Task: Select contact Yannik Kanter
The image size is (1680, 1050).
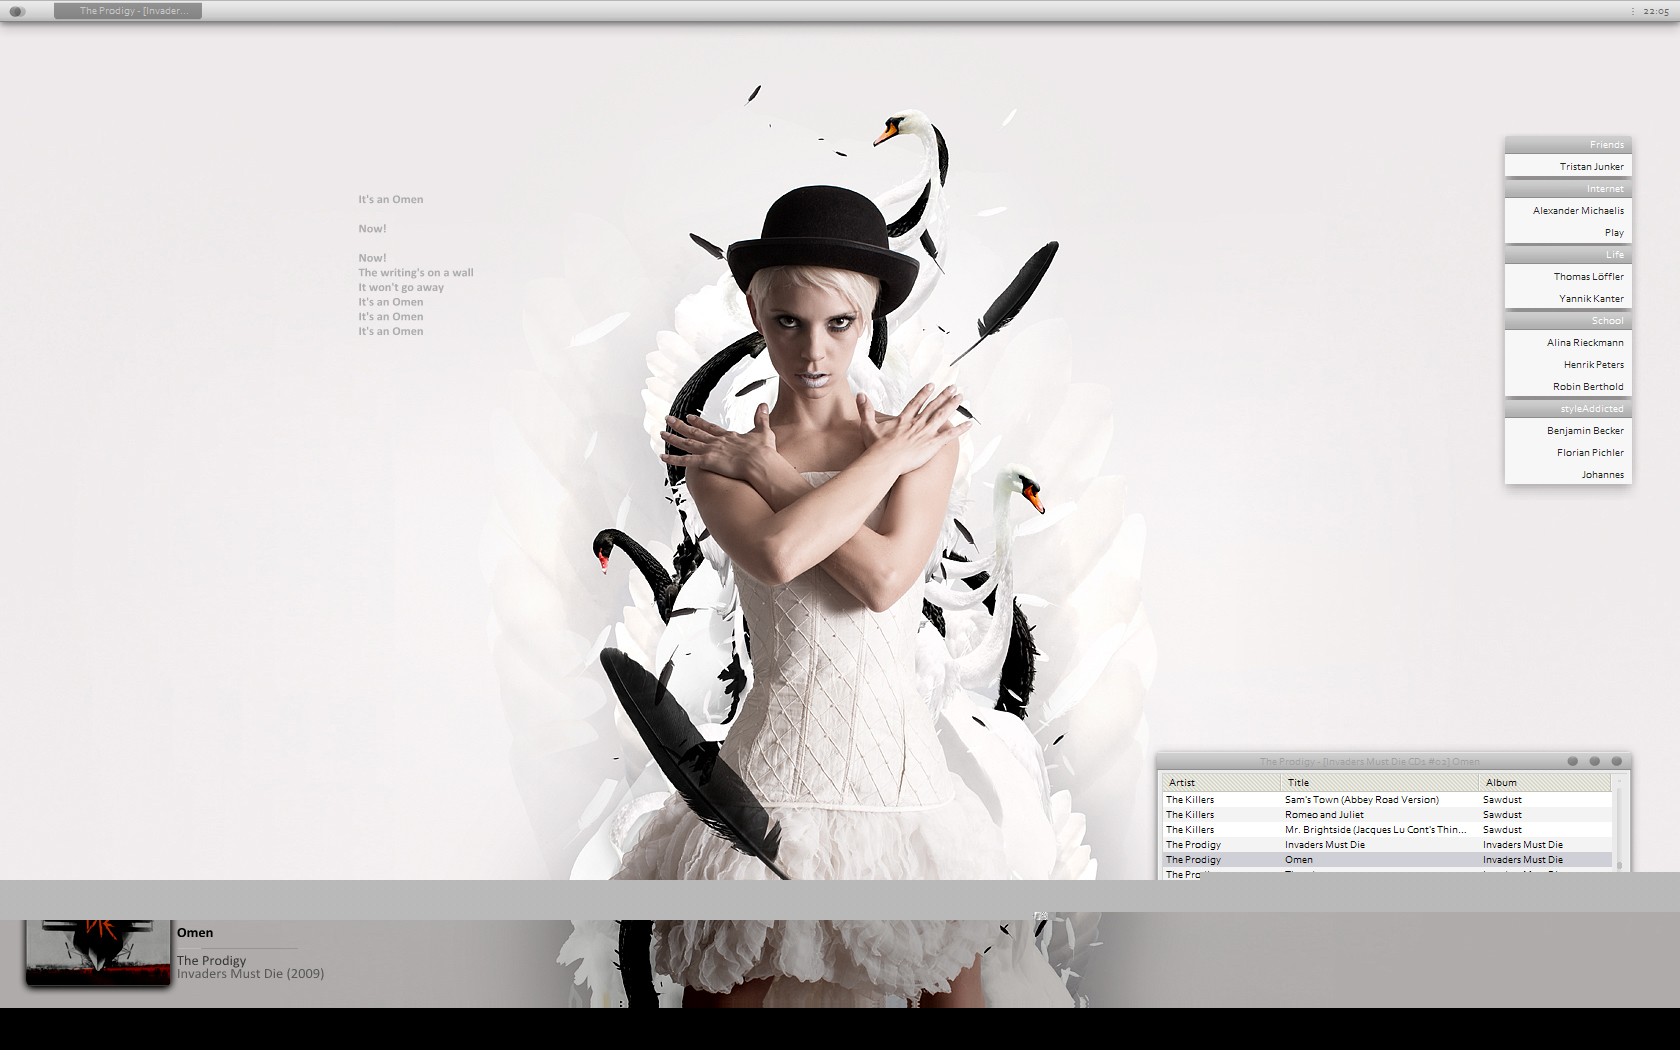Action: pyautogui.click(x=1568, y=299)
